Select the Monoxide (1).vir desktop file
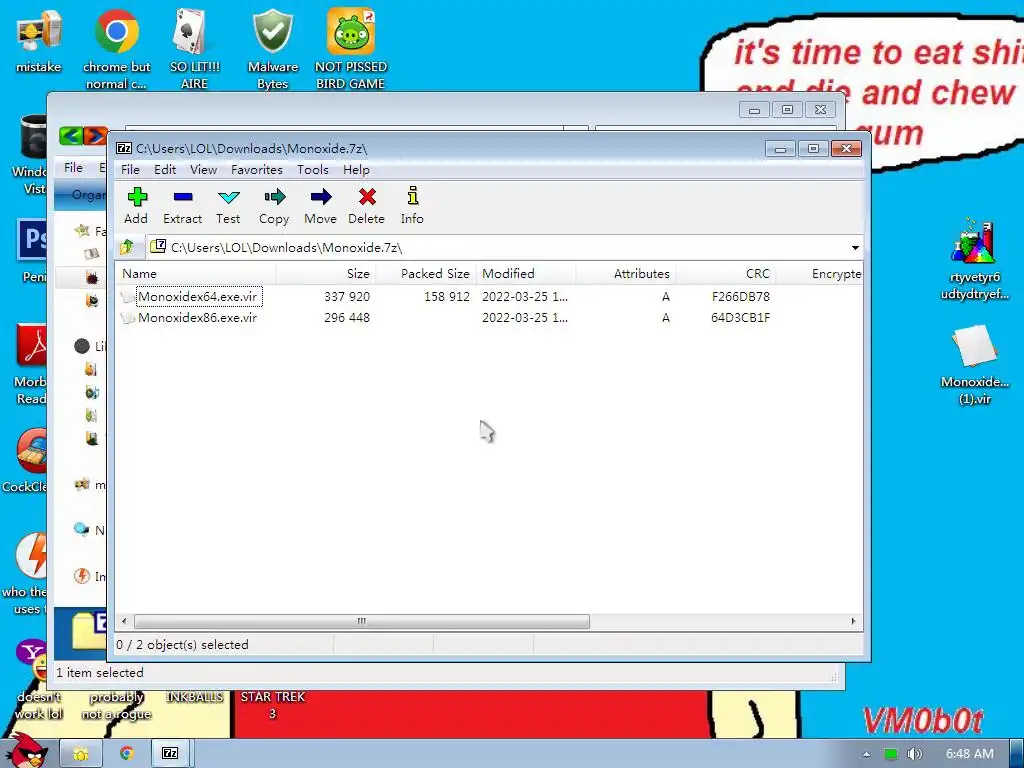Image resolution: width=1024 pixels, height=768 pixels. pyautogui.click(x=974, y=364)
